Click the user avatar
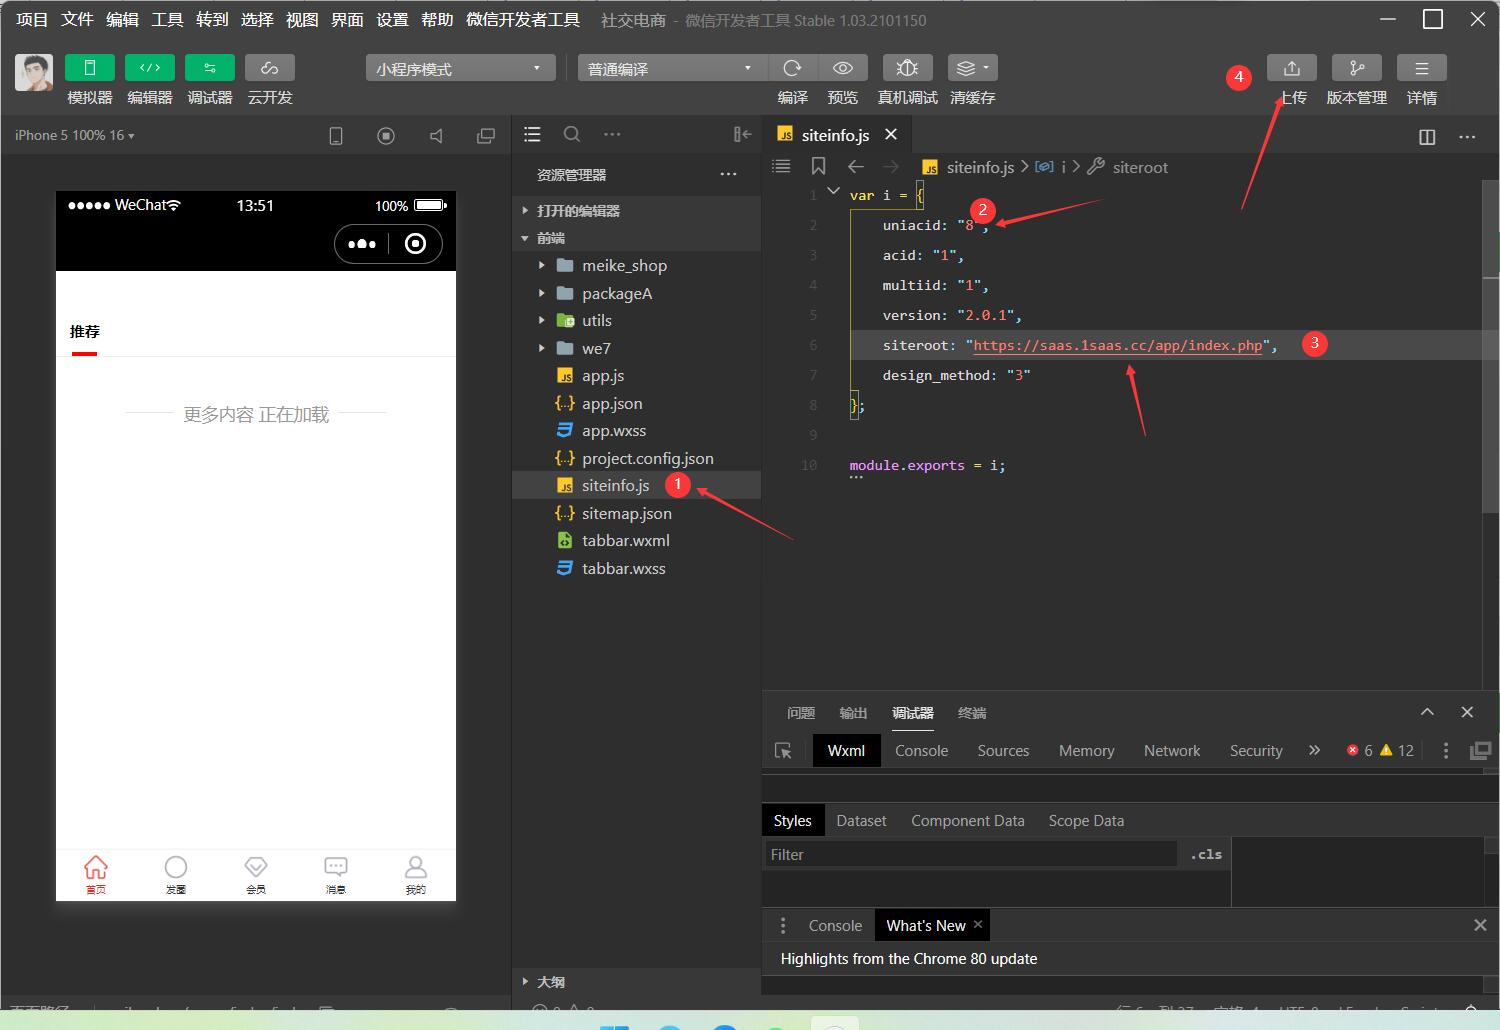The height and width of the screenshot is (1030, 1500). coord(34,72)
